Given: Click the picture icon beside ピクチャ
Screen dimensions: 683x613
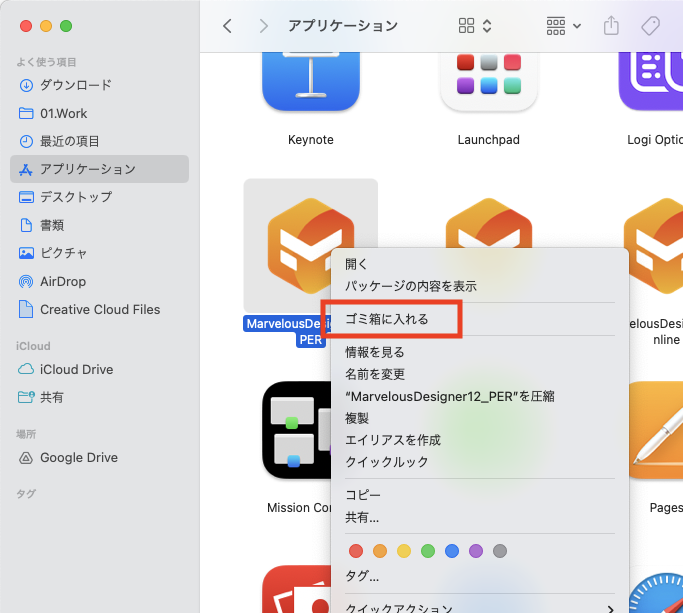Looking at the screenshot, I should 26,253.
